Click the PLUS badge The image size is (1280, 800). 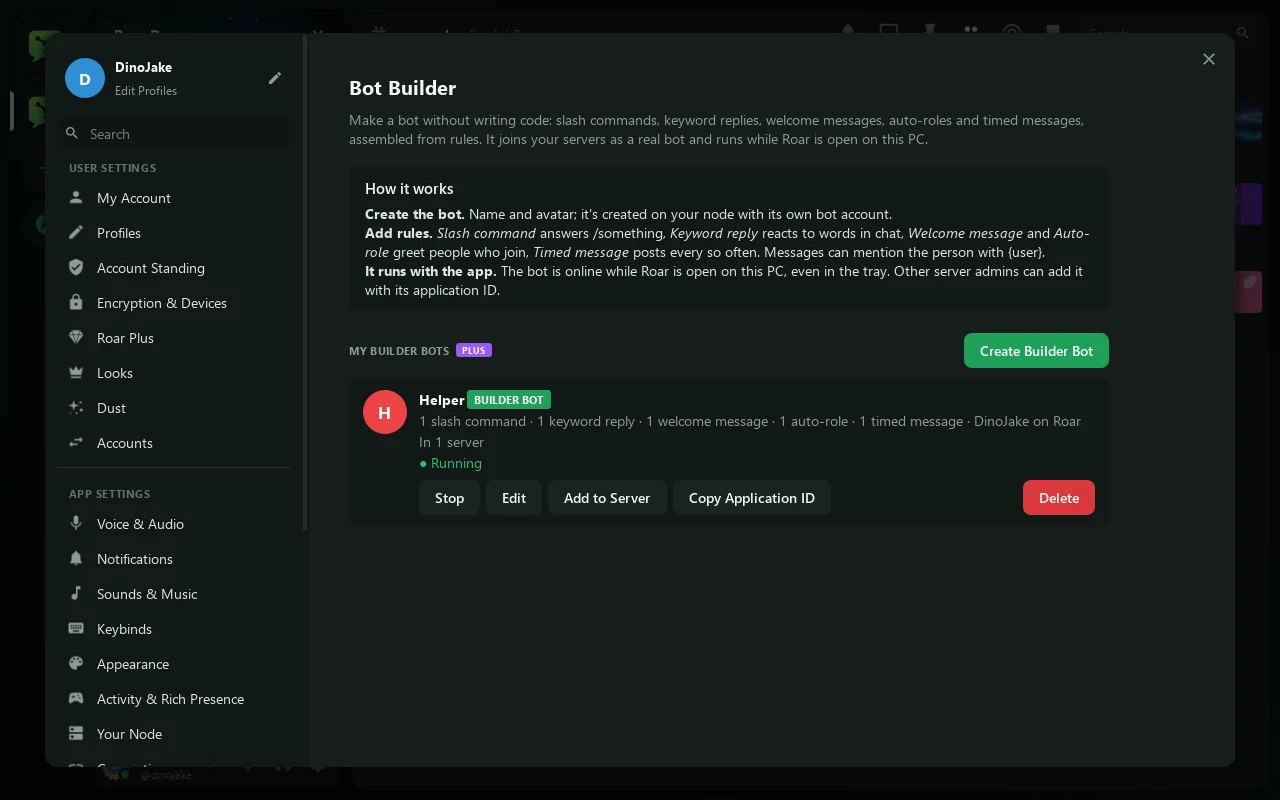tap(474, 350)
